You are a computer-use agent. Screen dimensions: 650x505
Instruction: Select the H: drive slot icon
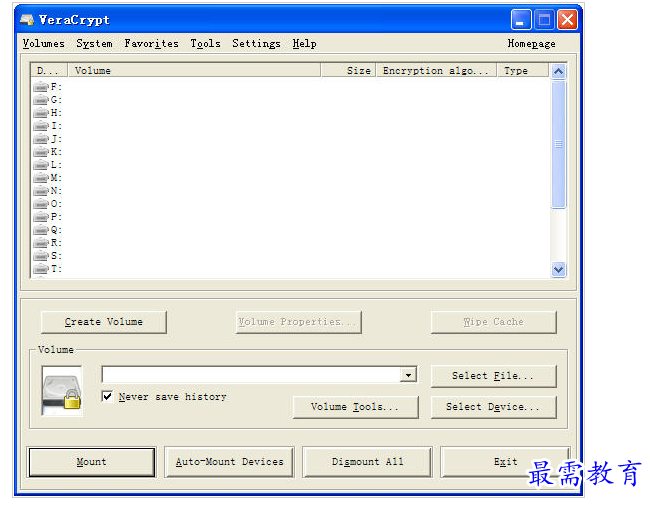tap(41, 113)
